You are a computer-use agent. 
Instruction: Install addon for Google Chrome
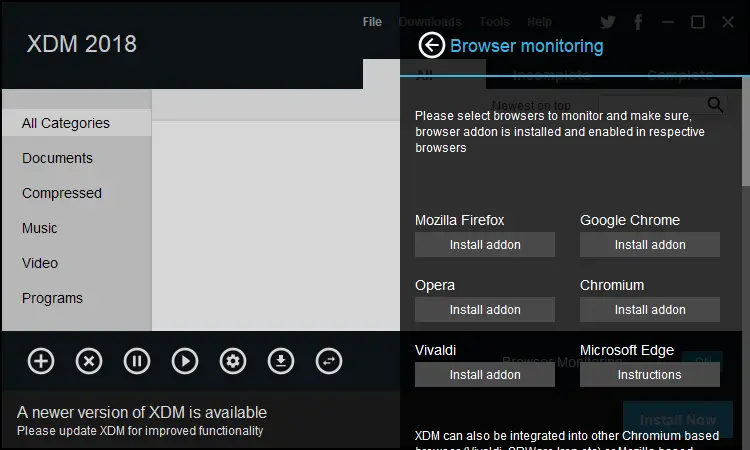650,244
